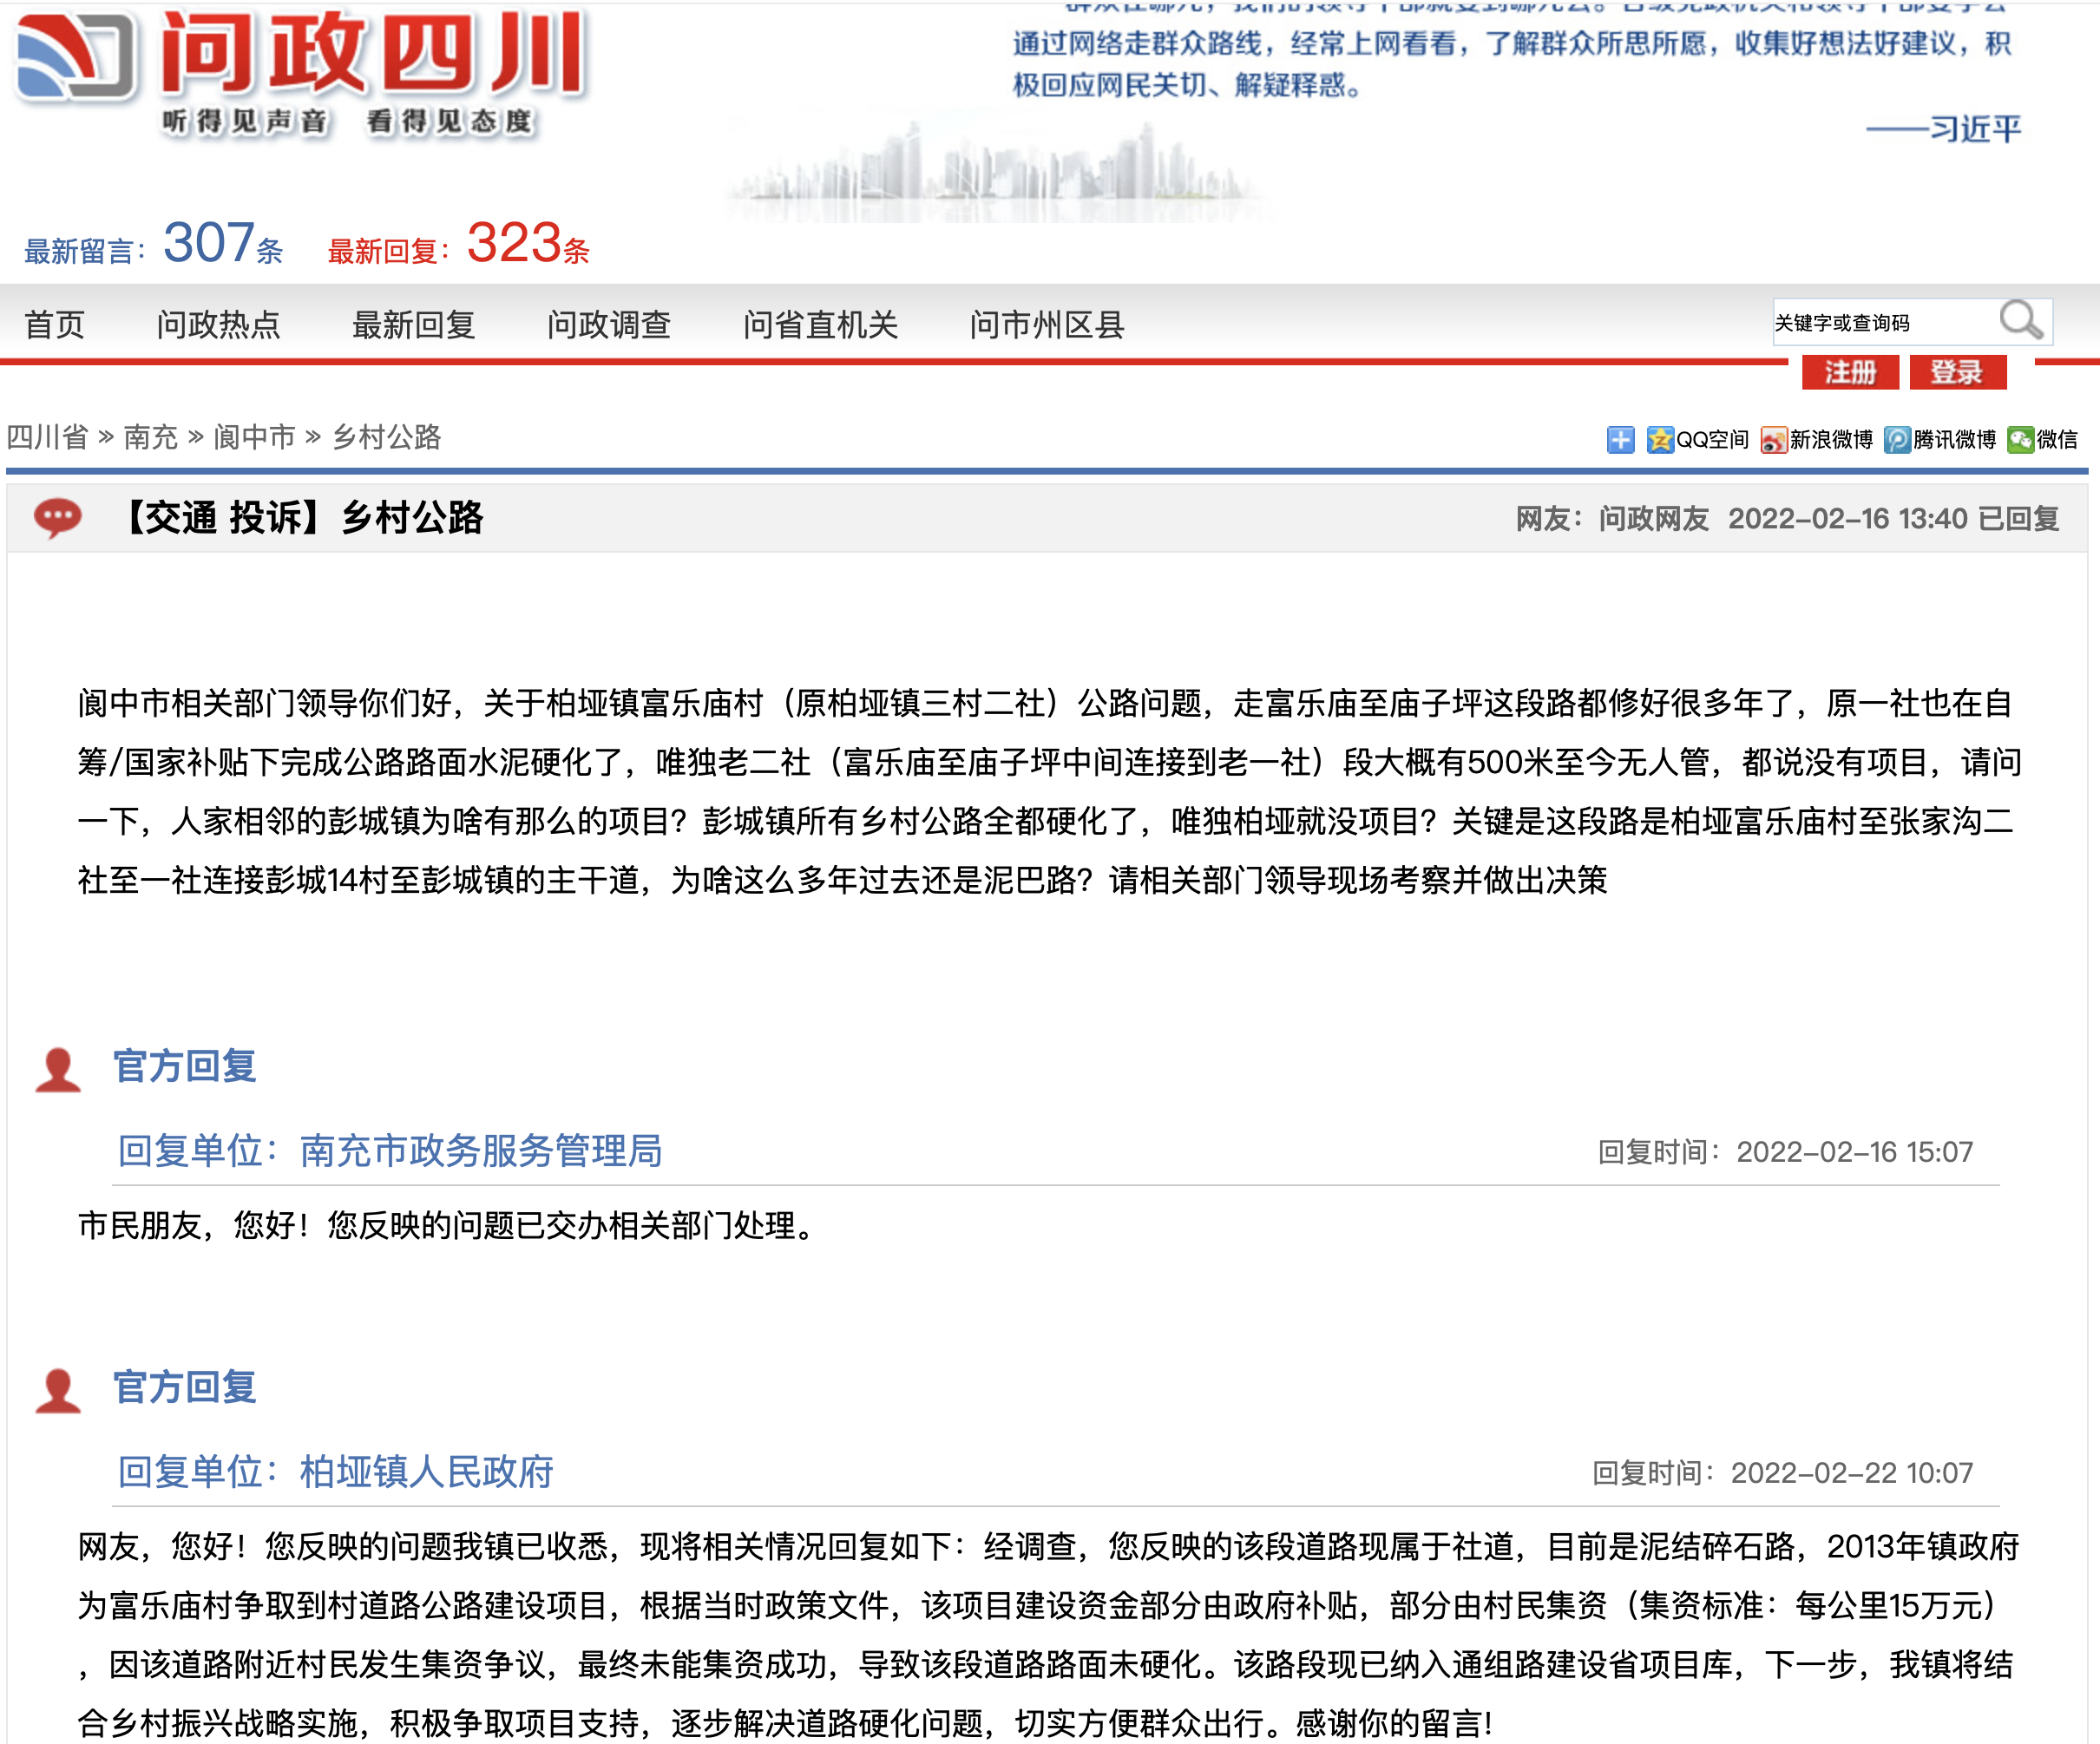
Task: Click post timestamp 2022-02-16 13:40
Action: click(1848, 519)
